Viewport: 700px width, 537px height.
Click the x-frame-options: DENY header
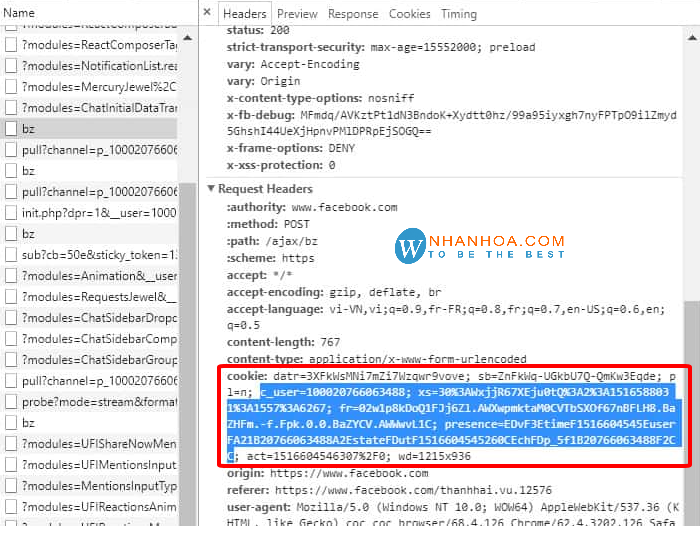pyautogui.click(x=291, y=148)
